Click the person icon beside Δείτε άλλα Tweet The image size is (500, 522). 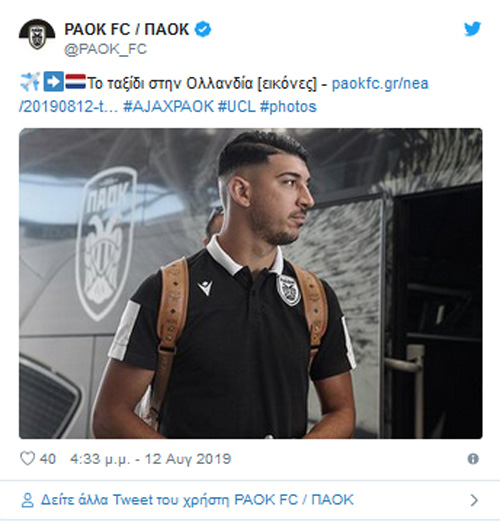click(x=27, y=500)
